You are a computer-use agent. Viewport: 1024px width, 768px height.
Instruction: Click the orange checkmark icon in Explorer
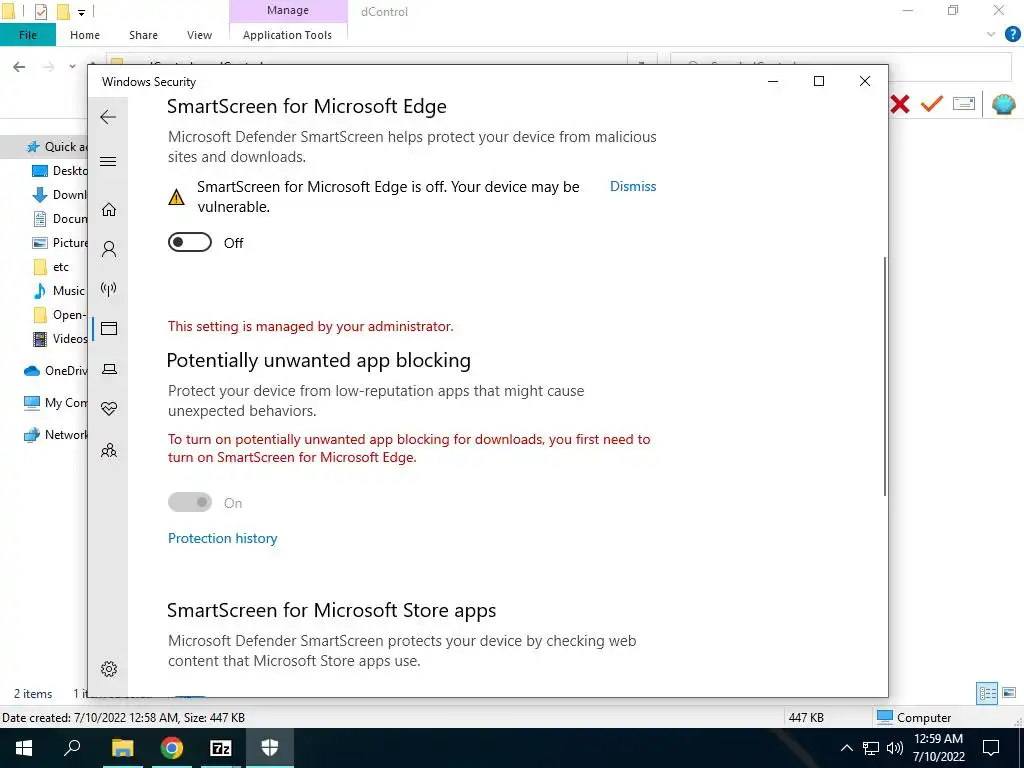click(932, 104)
